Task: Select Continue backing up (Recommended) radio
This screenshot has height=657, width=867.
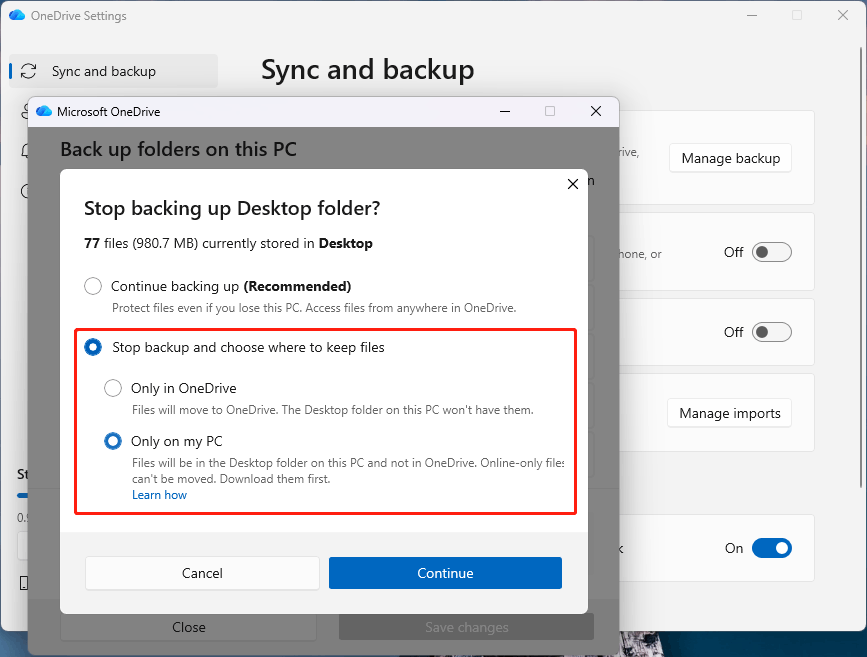Action: pos(93,286)
